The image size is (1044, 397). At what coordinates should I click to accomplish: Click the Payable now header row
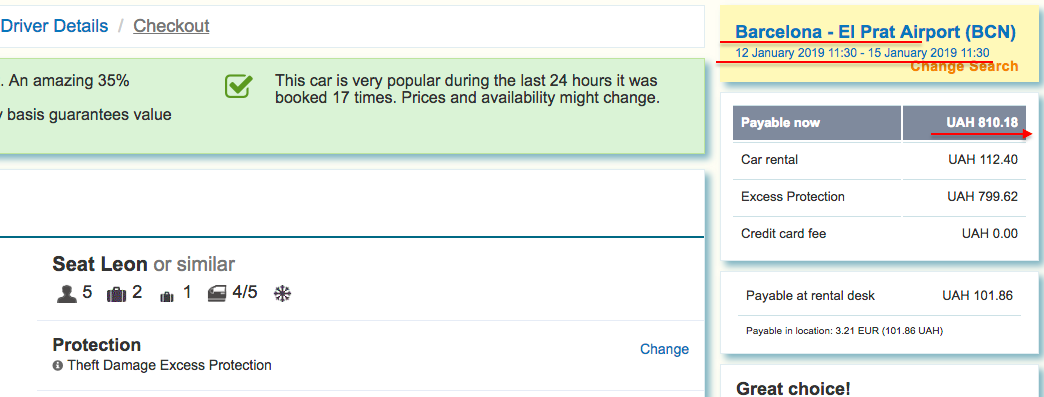pyautogui.click(x=876, y=123)
